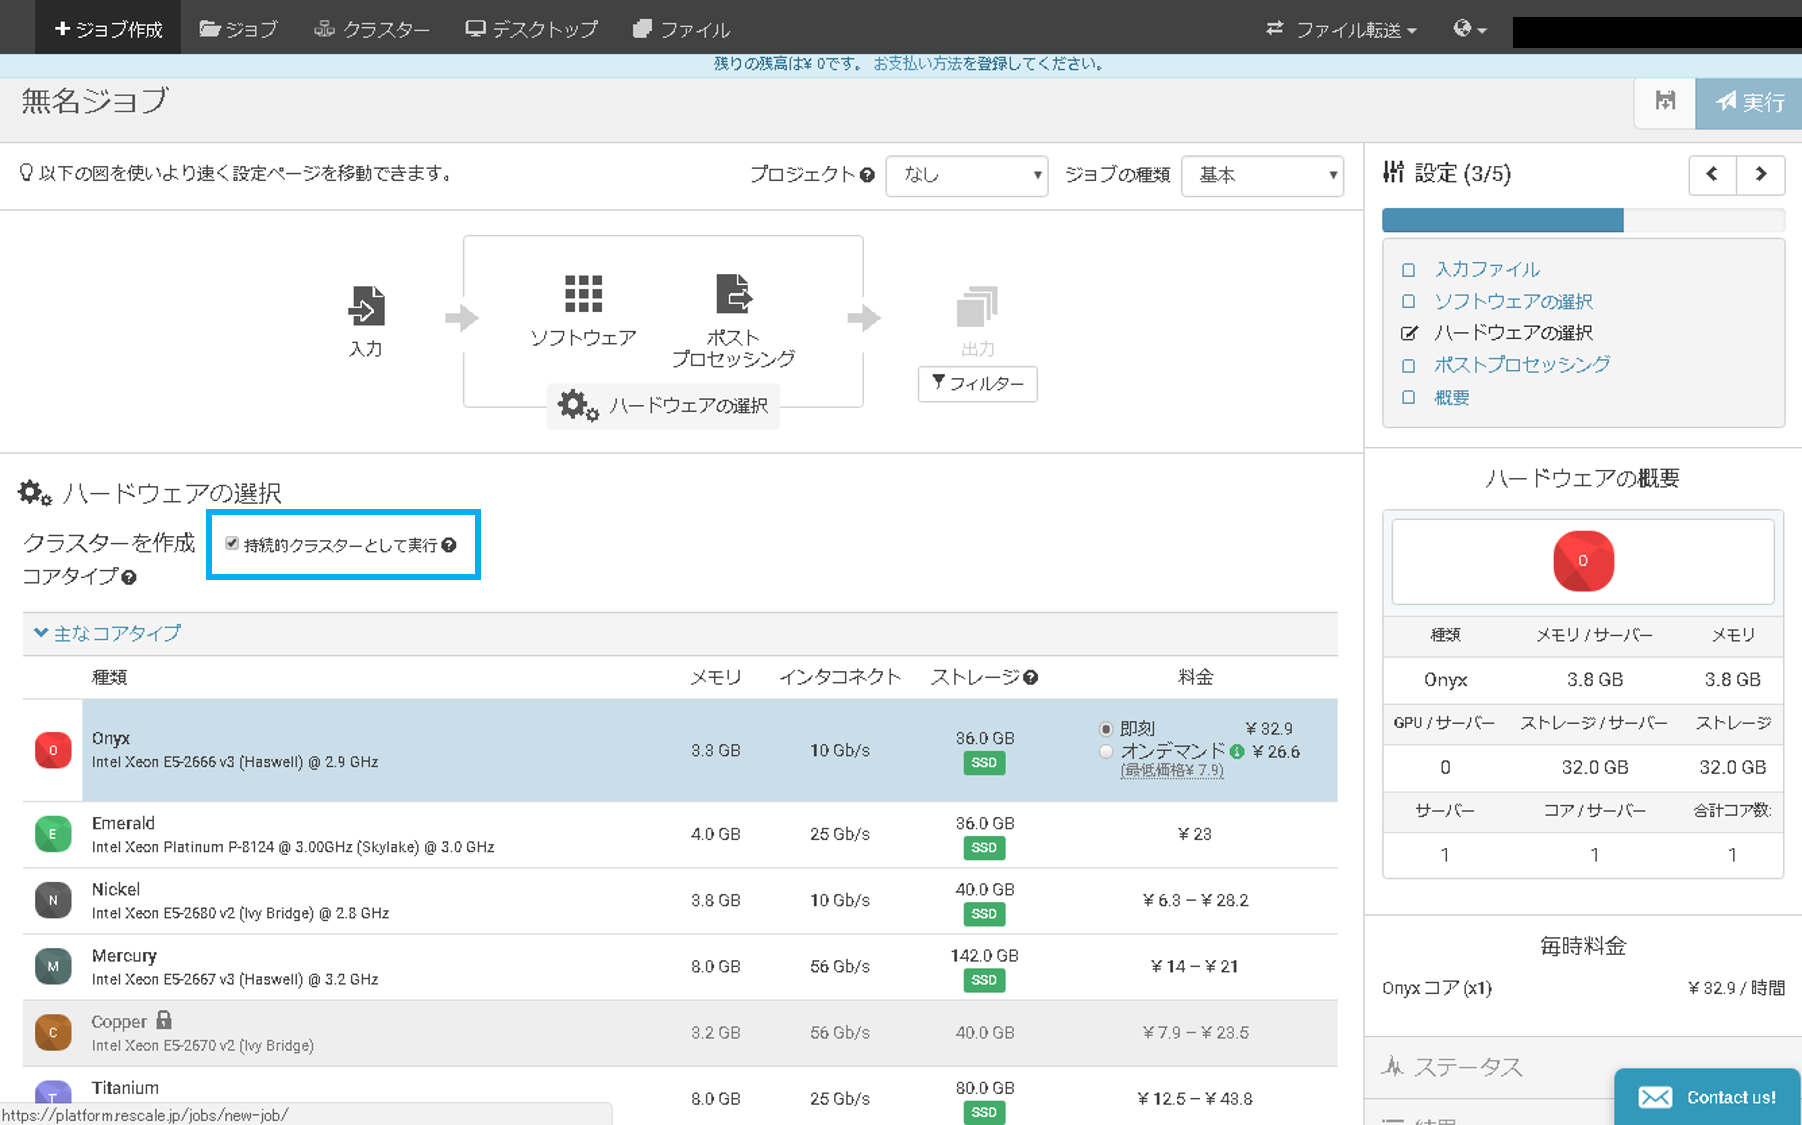Click the プロジェクト help question icon

coord(867,175)
